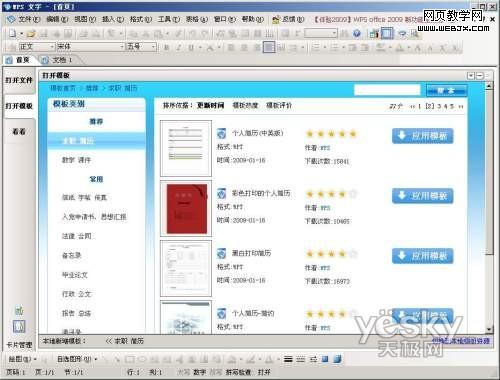Open the Dash Style icon in drawing toolbar
This screenshot has width=500, height=380.
[x=301, y=359]
